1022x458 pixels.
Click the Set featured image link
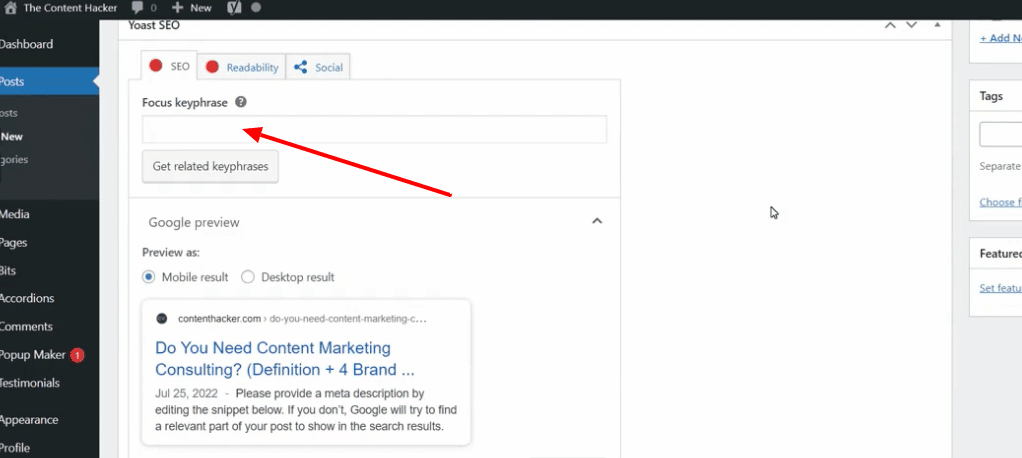pos(1000,287)
